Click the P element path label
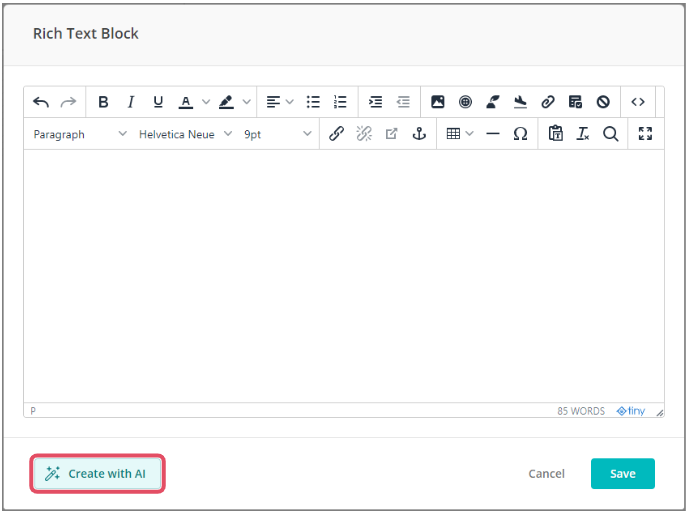Viewport: 689px width, 512px height. coord(33,411)
